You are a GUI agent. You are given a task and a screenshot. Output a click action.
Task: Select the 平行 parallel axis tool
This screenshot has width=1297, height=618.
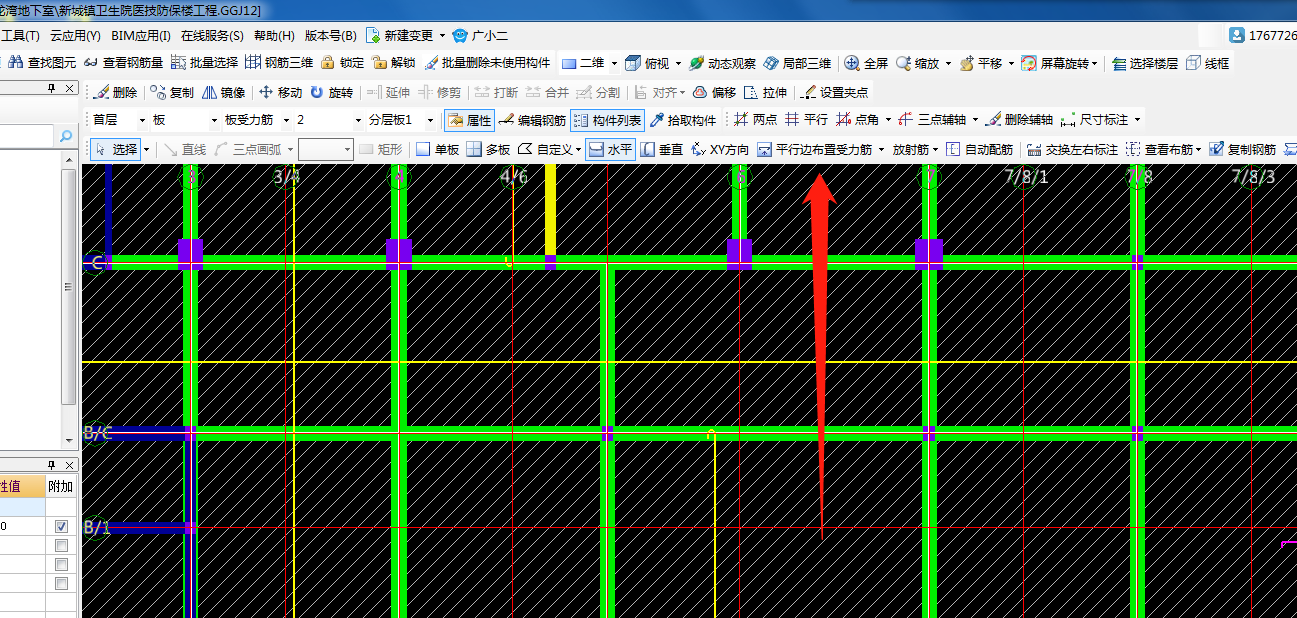tap(806, 119)
